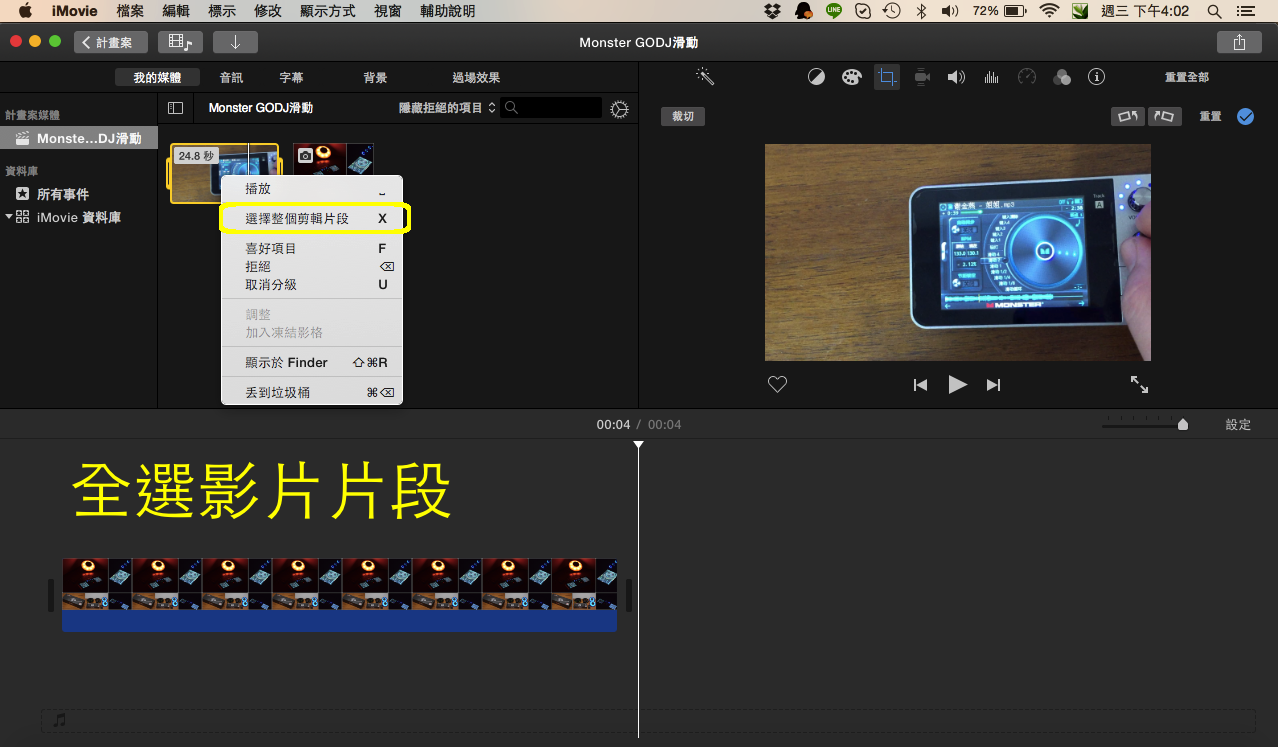Select the timeline video clip filmstrip

click(340, 584)
